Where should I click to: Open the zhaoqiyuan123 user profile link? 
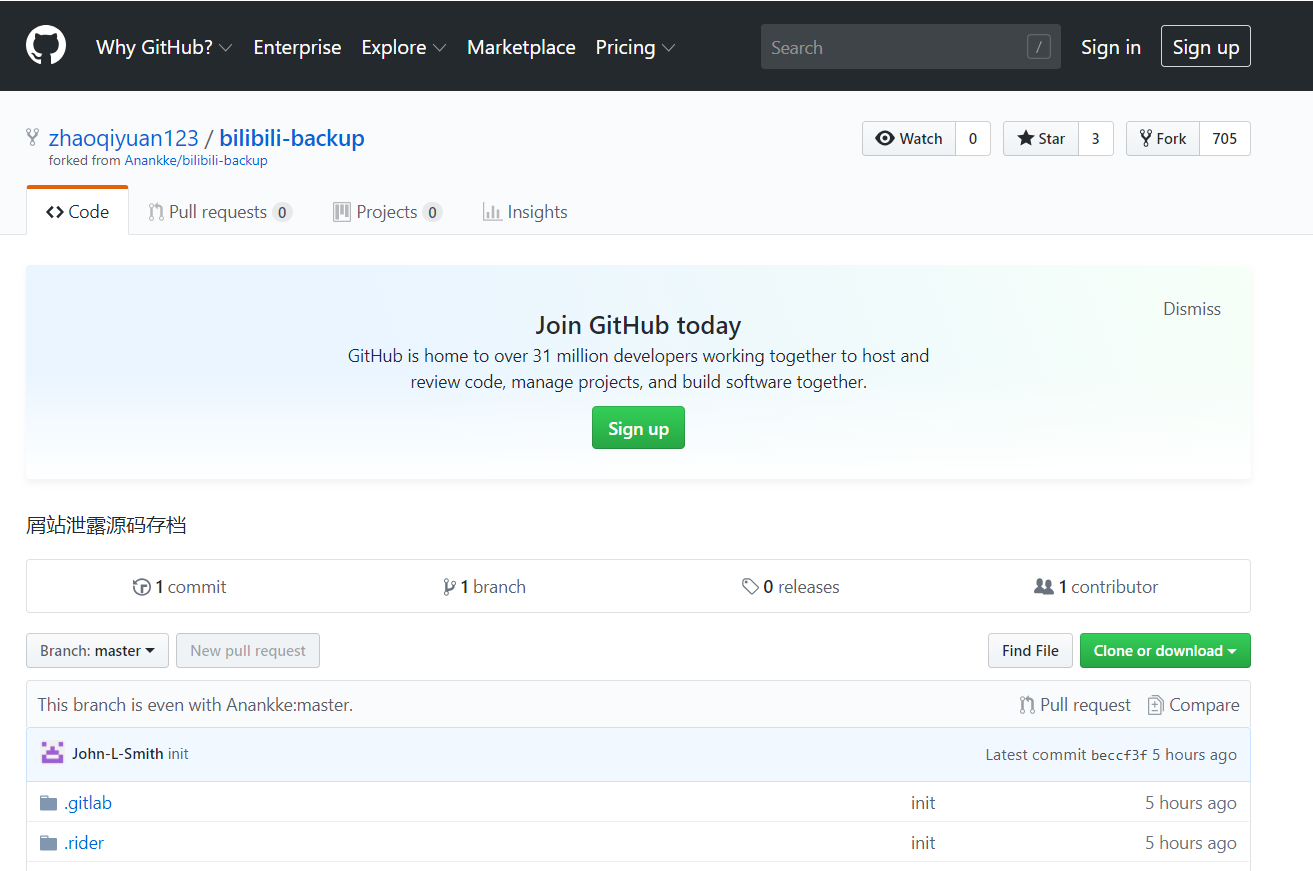click(x=124, y=138)
